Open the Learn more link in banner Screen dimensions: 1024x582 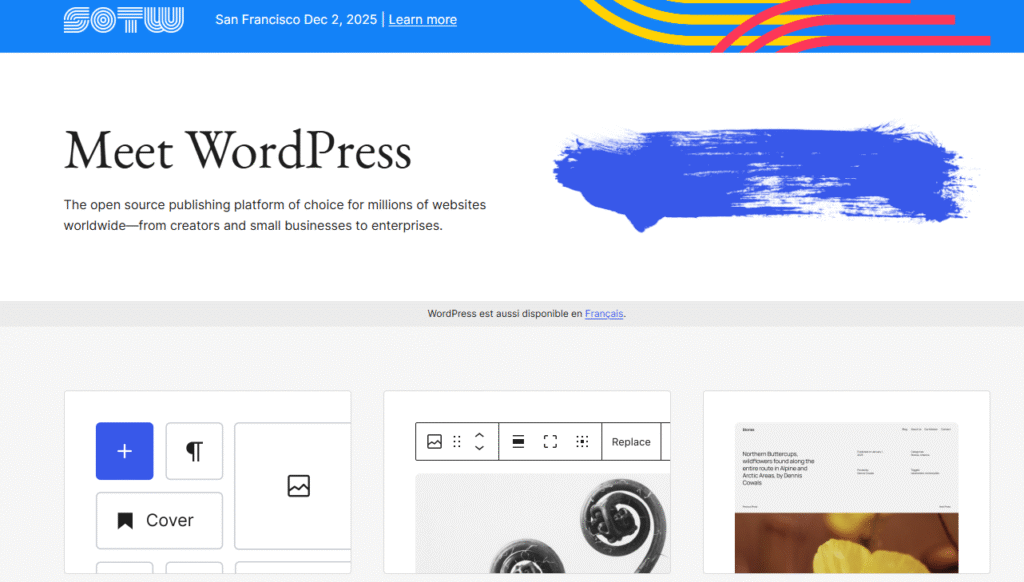click(422, 20)
